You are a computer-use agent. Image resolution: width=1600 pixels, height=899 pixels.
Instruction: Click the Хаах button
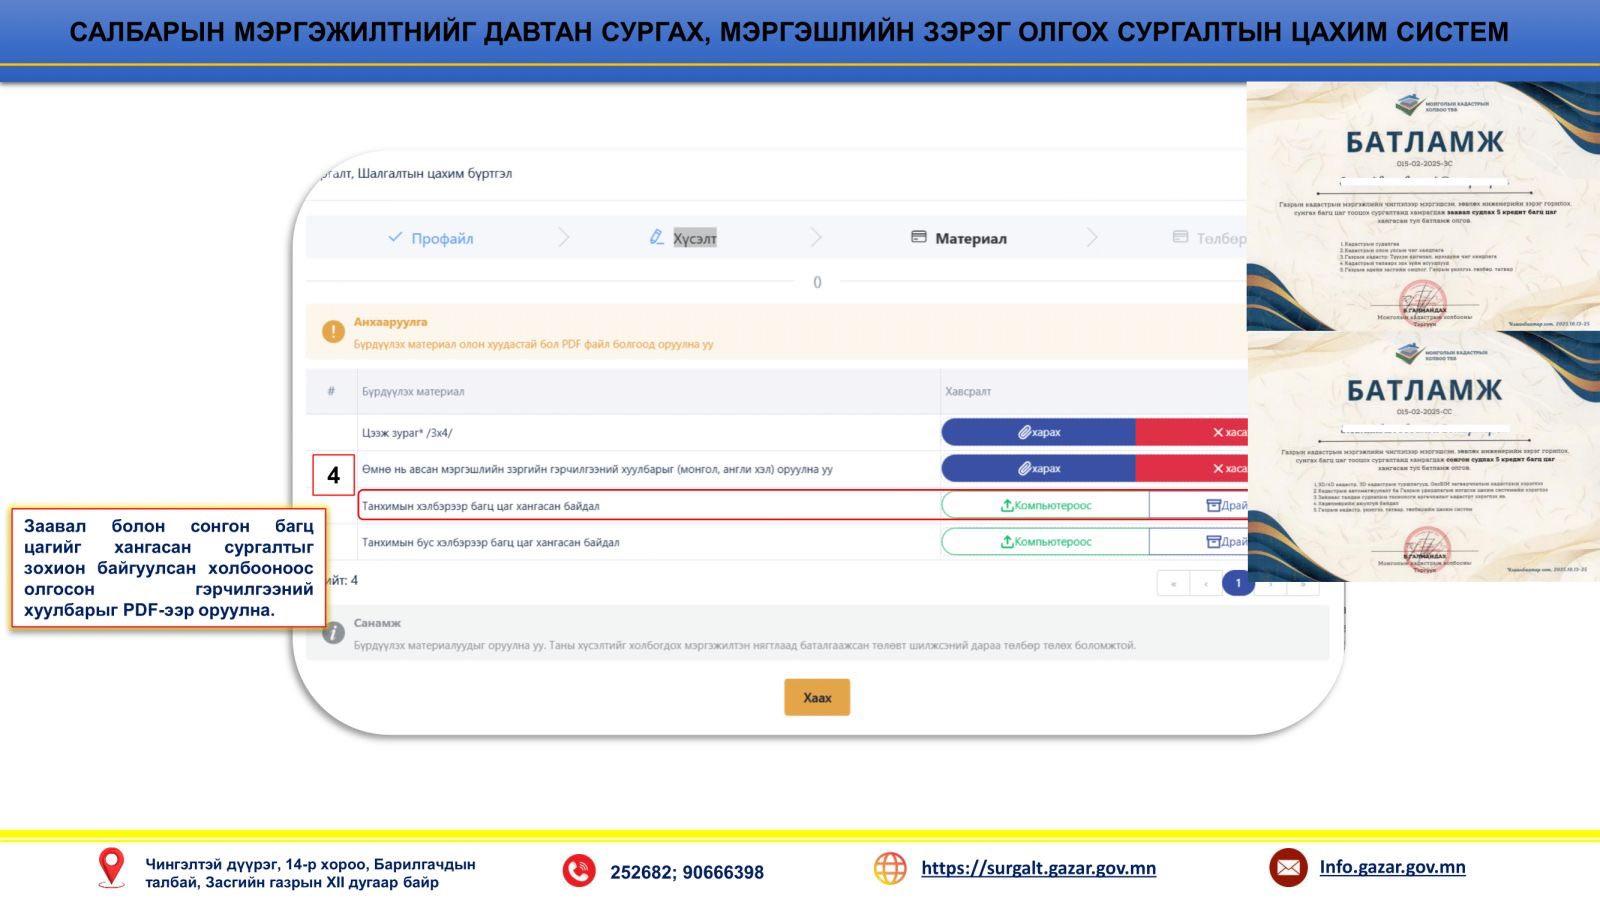click(x=817, y=697)
